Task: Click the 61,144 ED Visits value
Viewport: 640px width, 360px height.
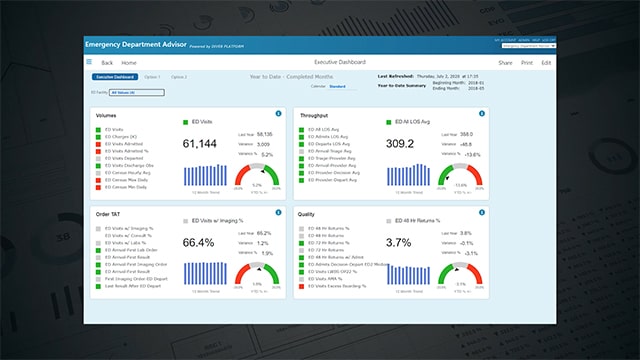Action: click(x=200, y=144)
